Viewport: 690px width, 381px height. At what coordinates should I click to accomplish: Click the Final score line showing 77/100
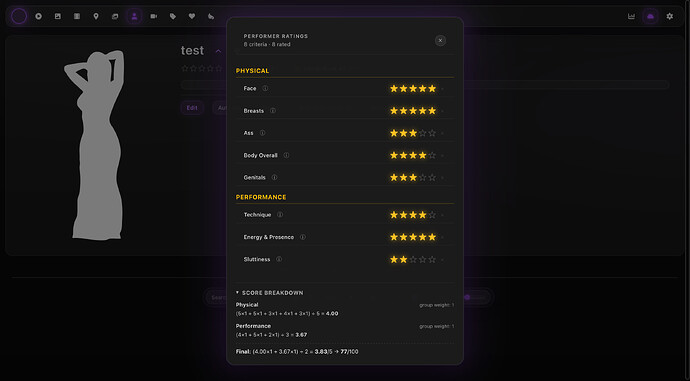point(297,352)
